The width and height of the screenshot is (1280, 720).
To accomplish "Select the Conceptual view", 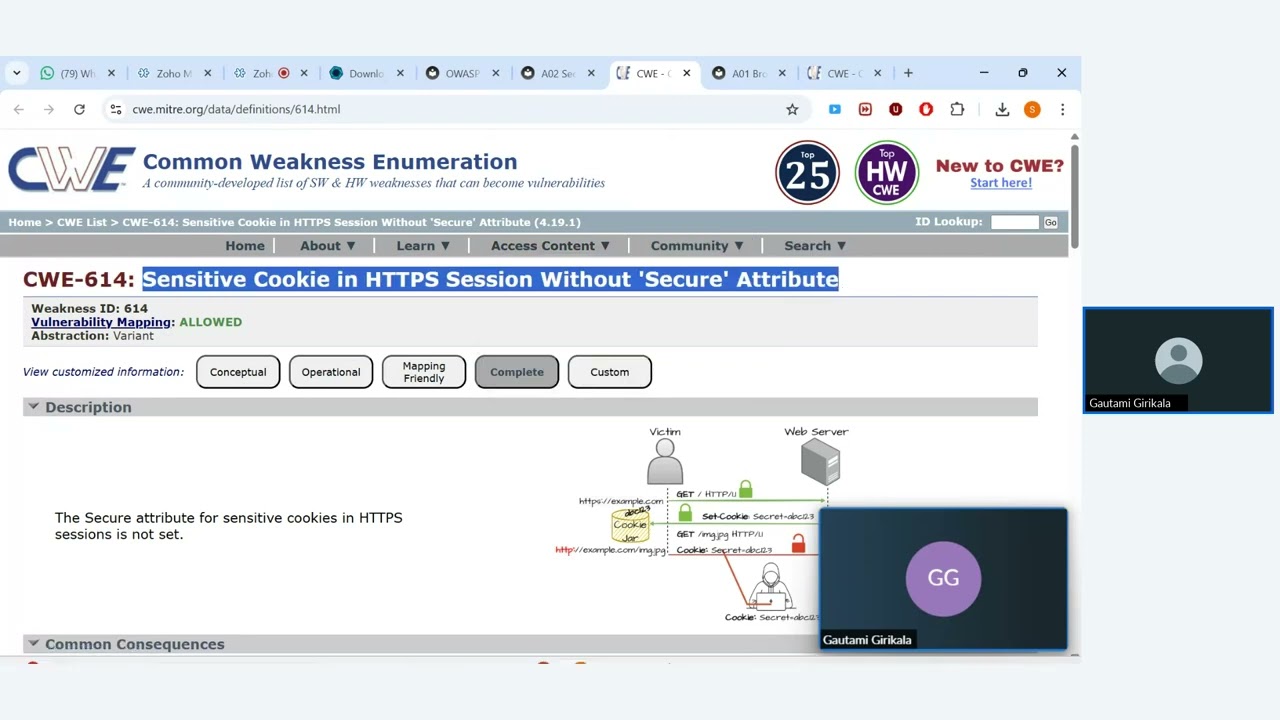I will pos(238,372).
